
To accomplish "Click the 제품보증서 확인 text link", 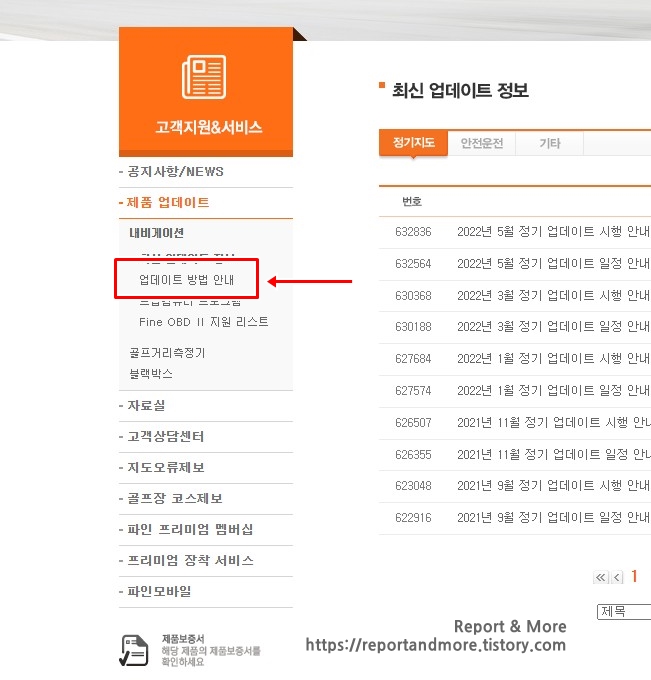I will click(211, 651).
